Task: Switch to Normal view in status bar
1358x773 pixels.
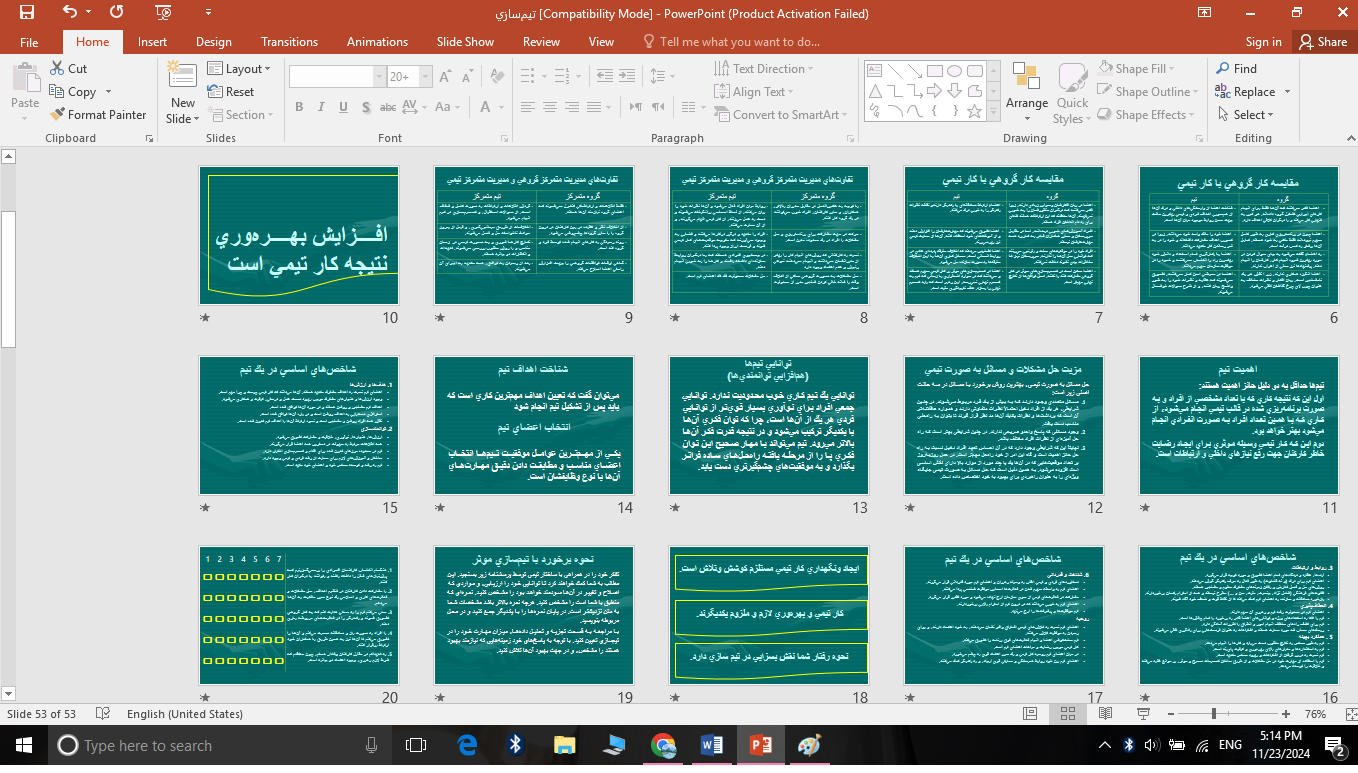Action: point(1030,714)
